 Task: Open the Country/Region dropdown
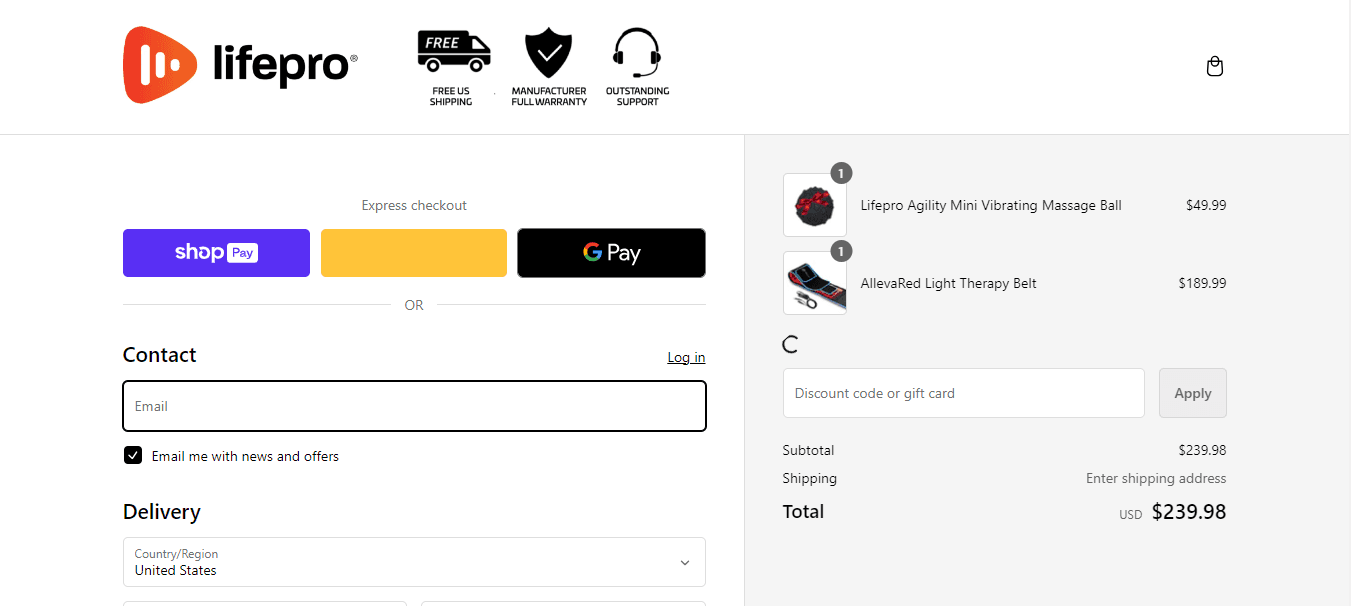click(x=414, y=562)
